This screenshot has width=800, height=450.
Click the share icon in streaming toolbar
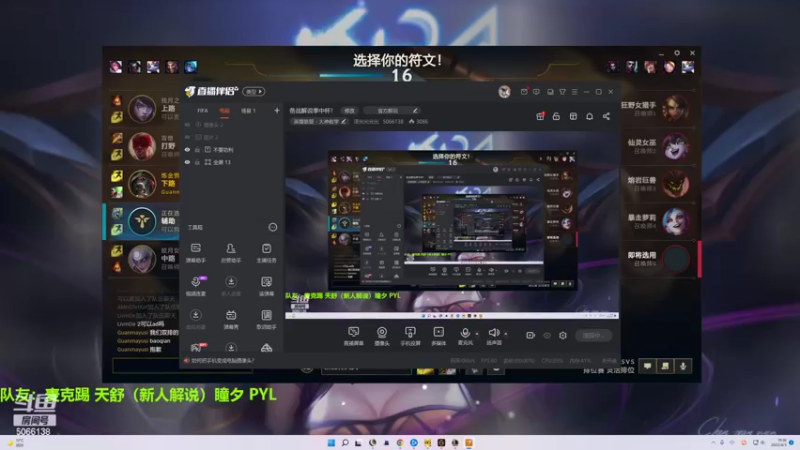tap(606, 116)
